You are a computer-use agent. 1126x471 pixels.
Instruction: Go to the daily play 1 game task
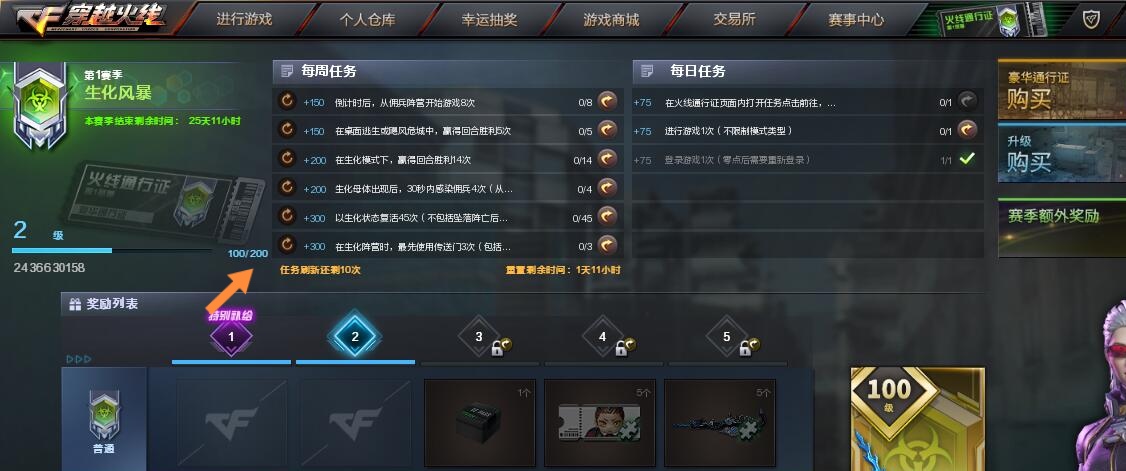click(x=968, y=130)
